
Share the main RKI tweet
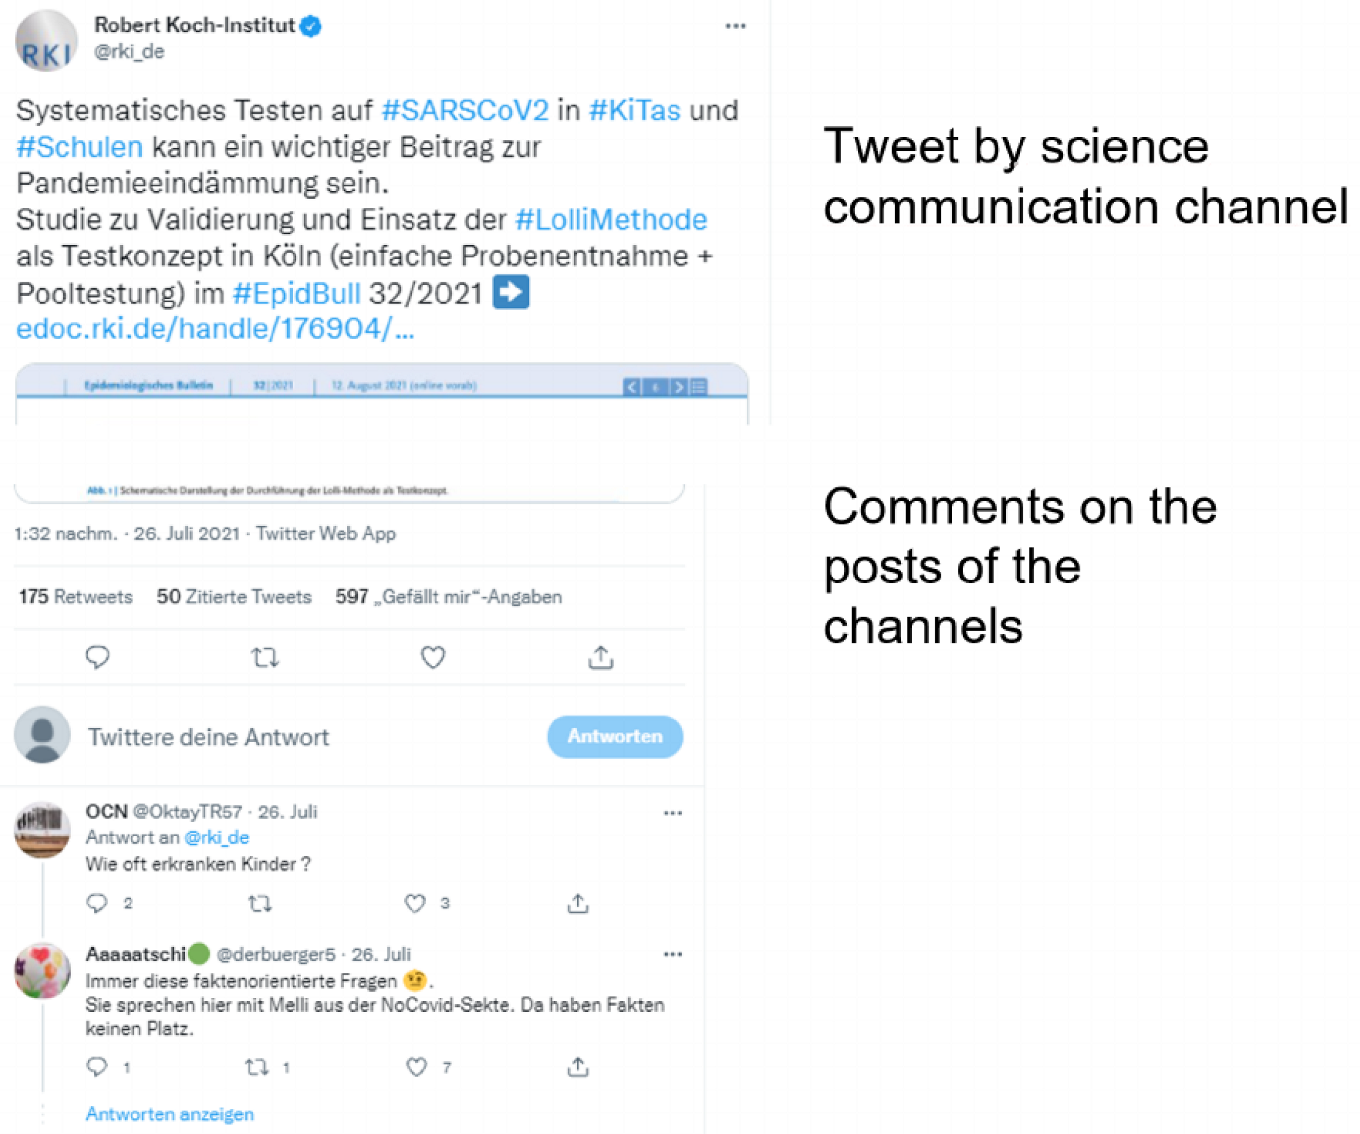pos(601,657)
